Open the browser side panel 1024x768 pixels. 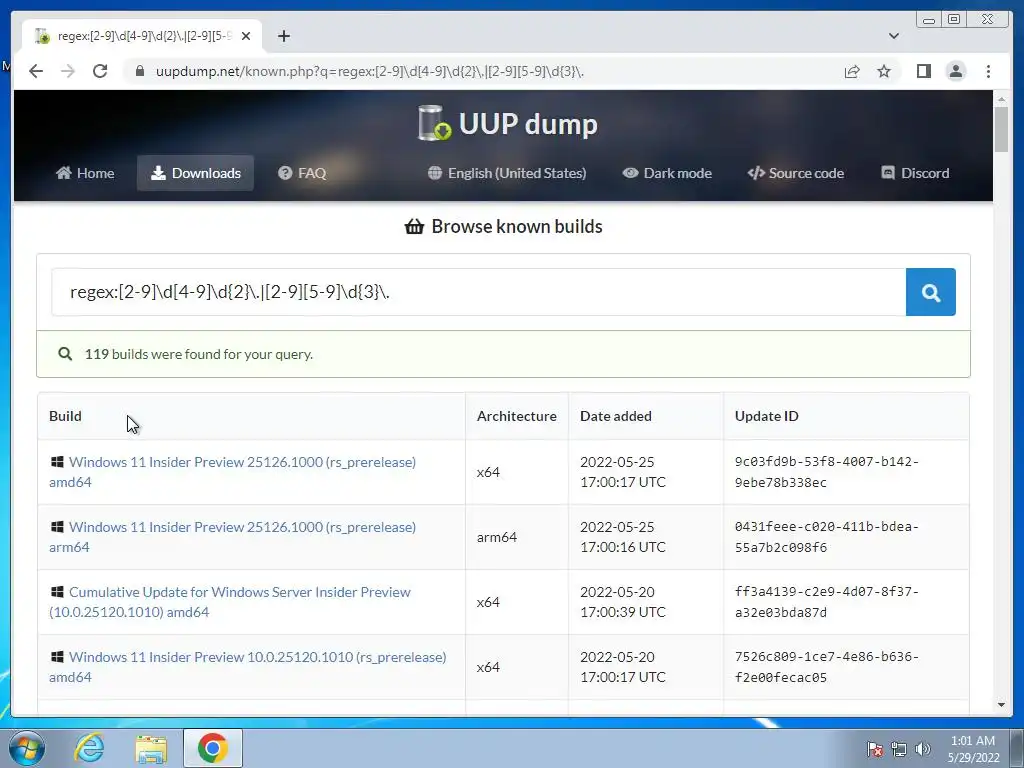point(923,71)
